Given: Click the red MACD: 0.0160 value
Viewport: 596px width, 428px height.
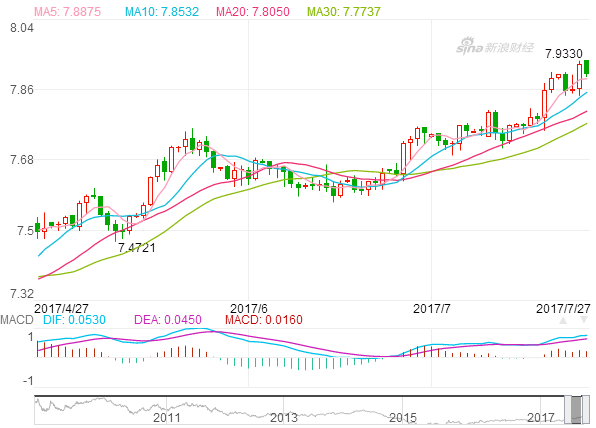Looking at the screenshot, I should 264,320.
